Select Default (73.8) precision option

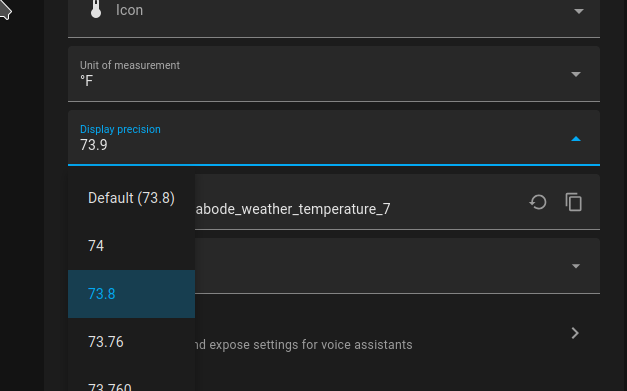pos(132,198)
